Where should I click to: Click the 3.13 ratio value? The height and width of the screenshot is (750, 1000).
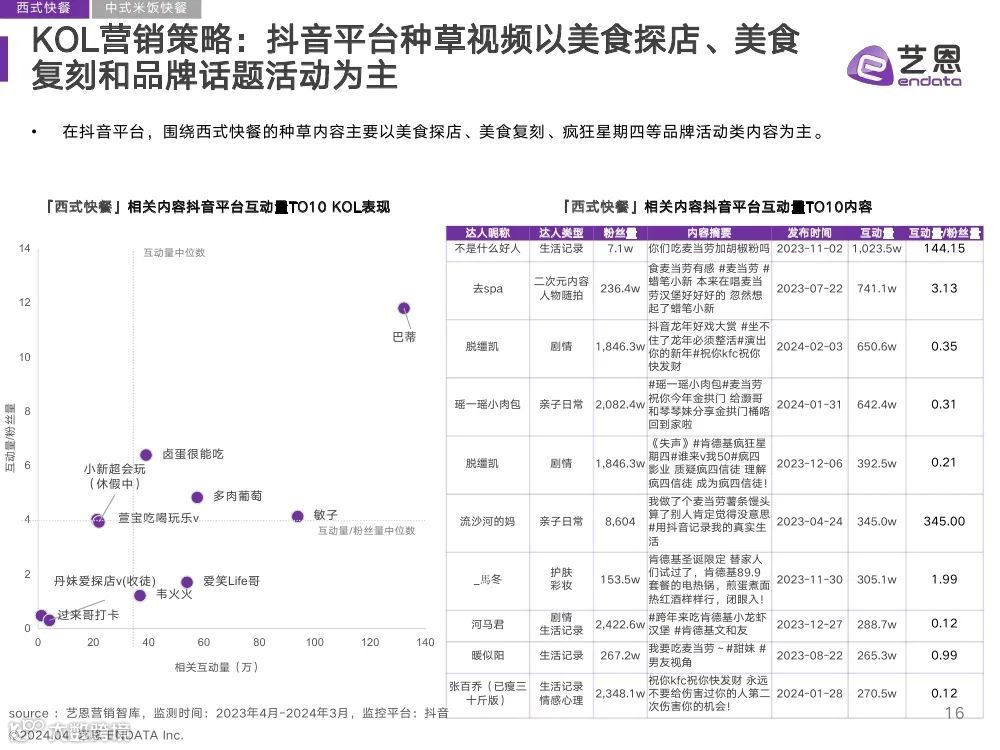[x=945, y=289]
